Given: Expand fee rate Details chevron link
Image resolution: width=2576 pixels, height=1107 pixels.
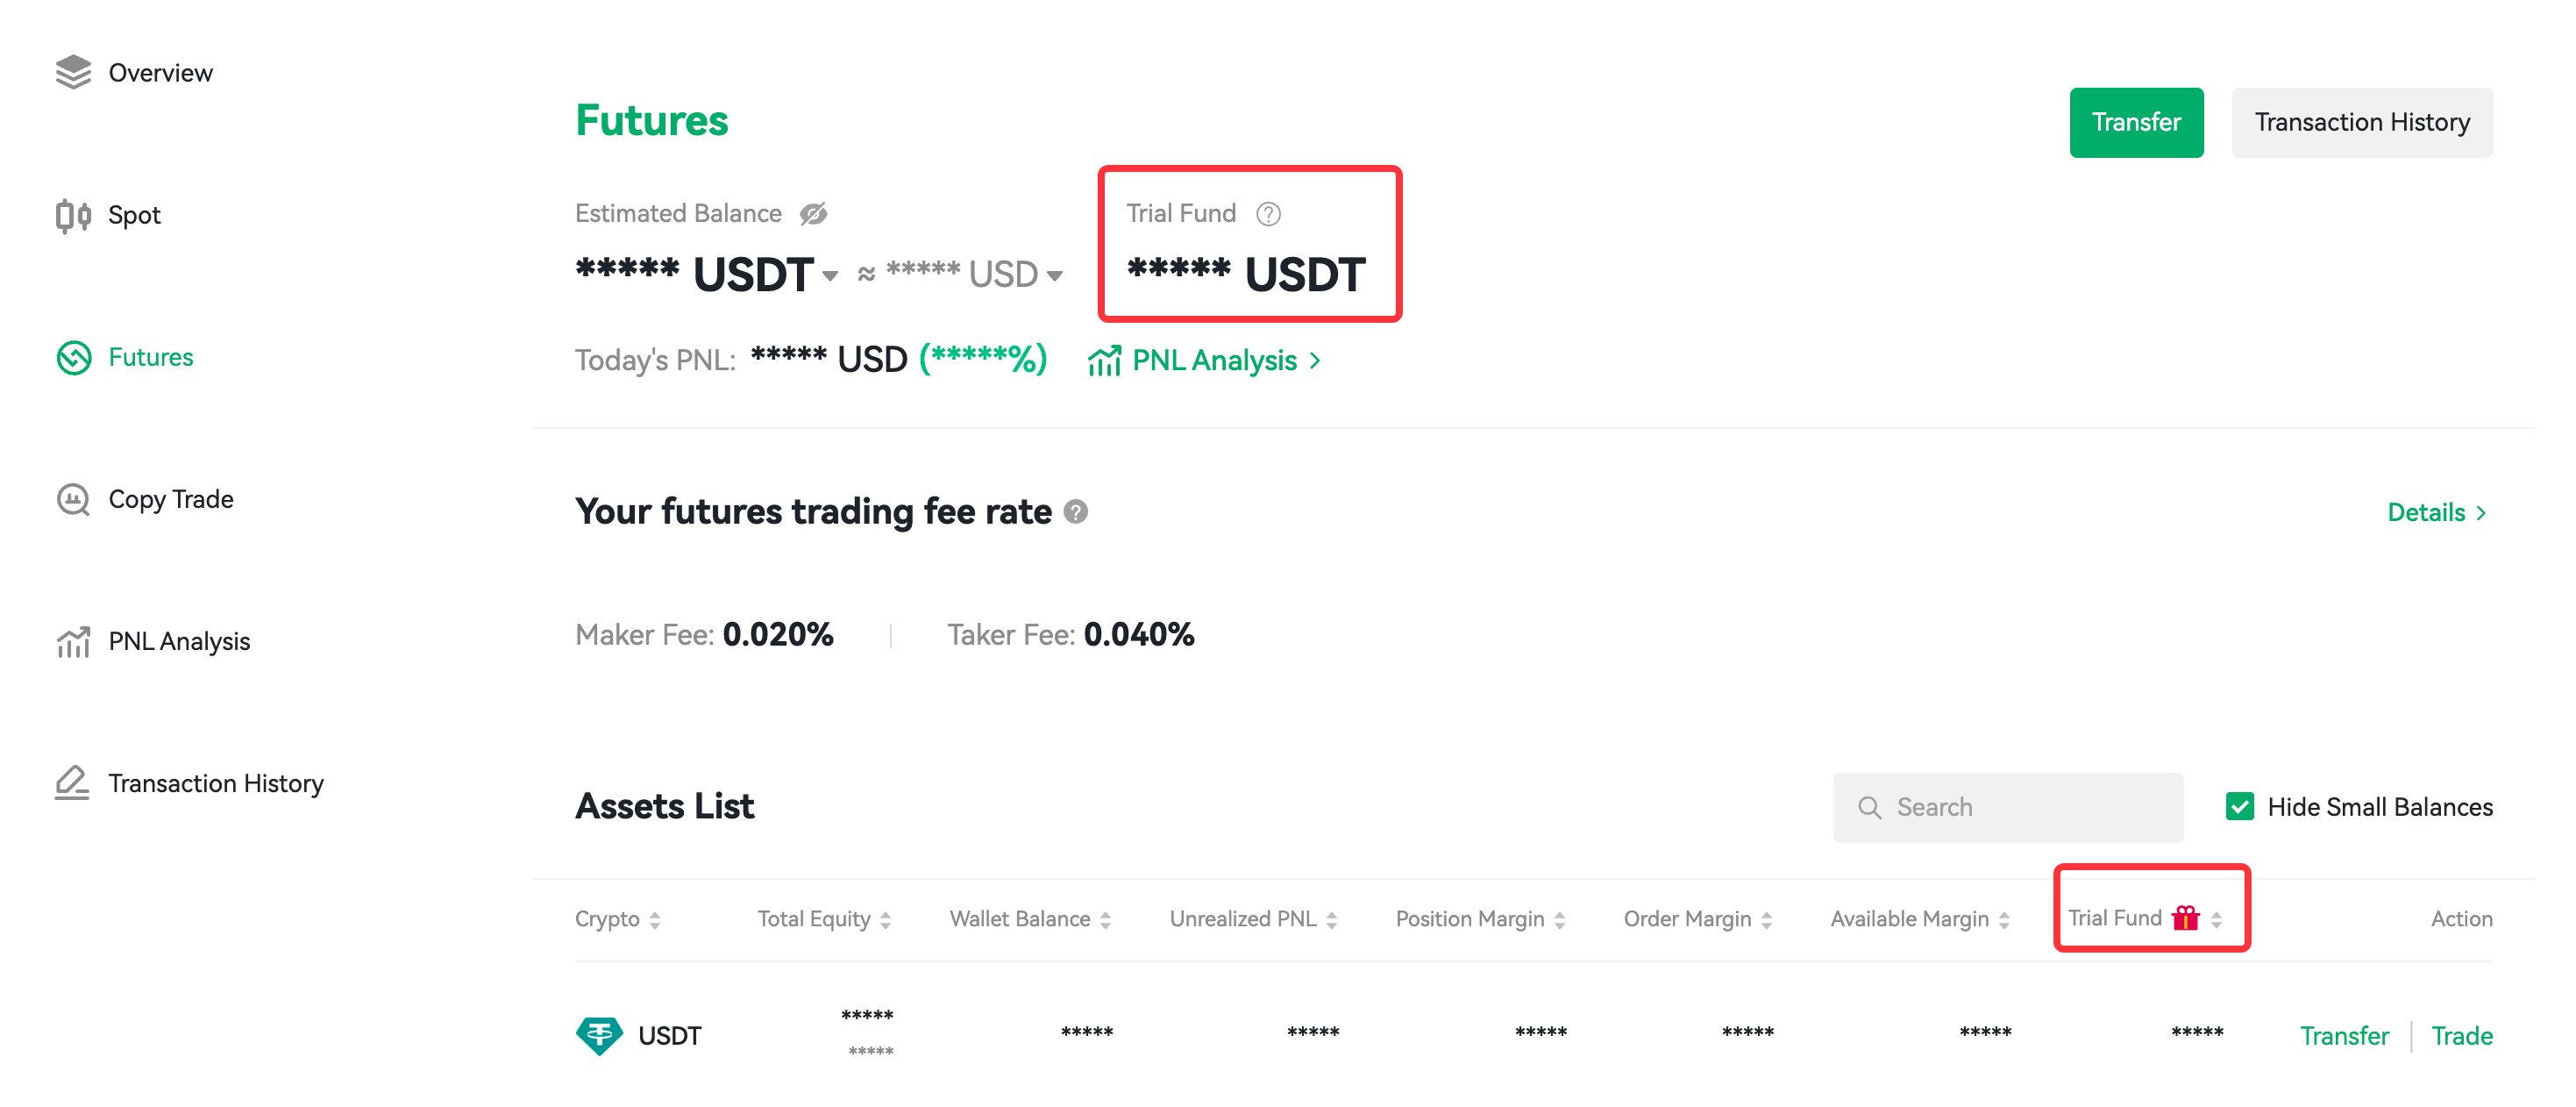Looking at the screenshot, I should [2437, 513].
